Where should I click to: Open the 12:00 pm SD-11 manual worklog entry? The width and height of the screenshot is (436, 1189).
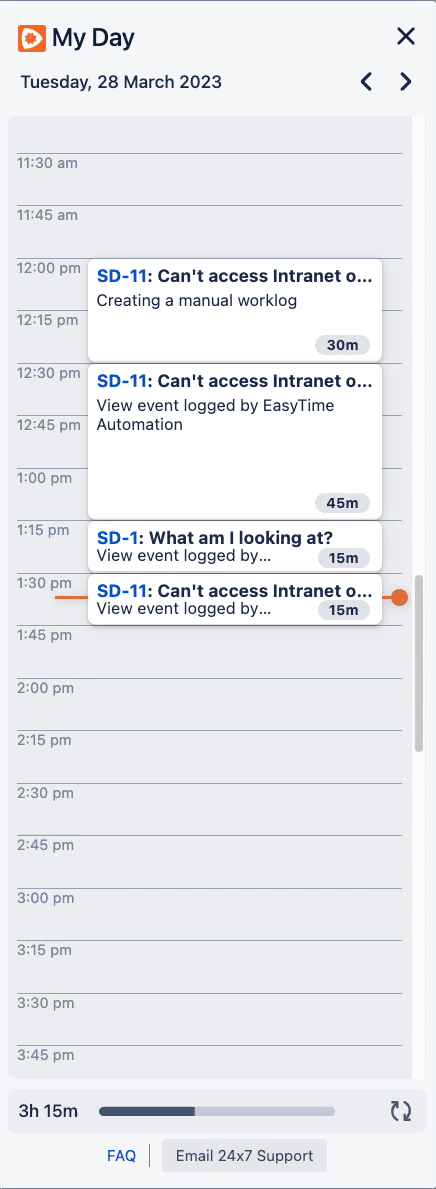[x=235, y=310]
